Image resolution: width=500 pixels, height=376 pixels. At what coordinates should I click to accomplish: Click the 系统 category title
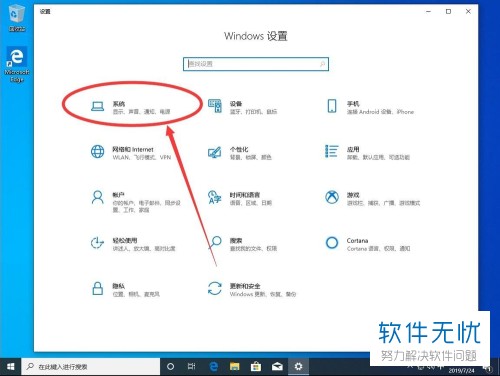tap(119, 104)
